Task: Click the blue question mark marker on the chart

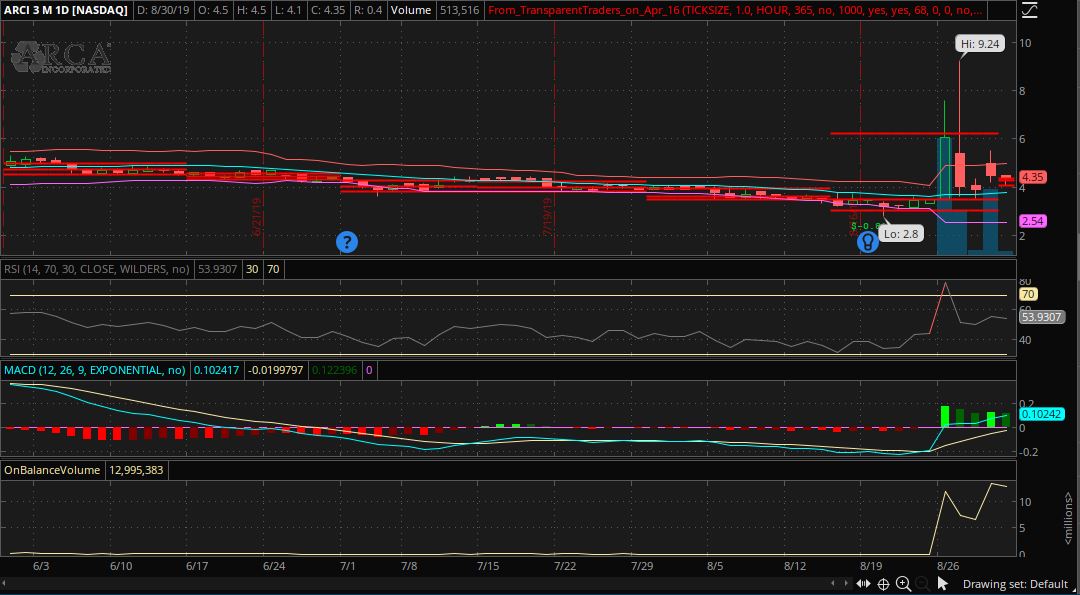Action: pyautogui.click(x=347, y=242)
